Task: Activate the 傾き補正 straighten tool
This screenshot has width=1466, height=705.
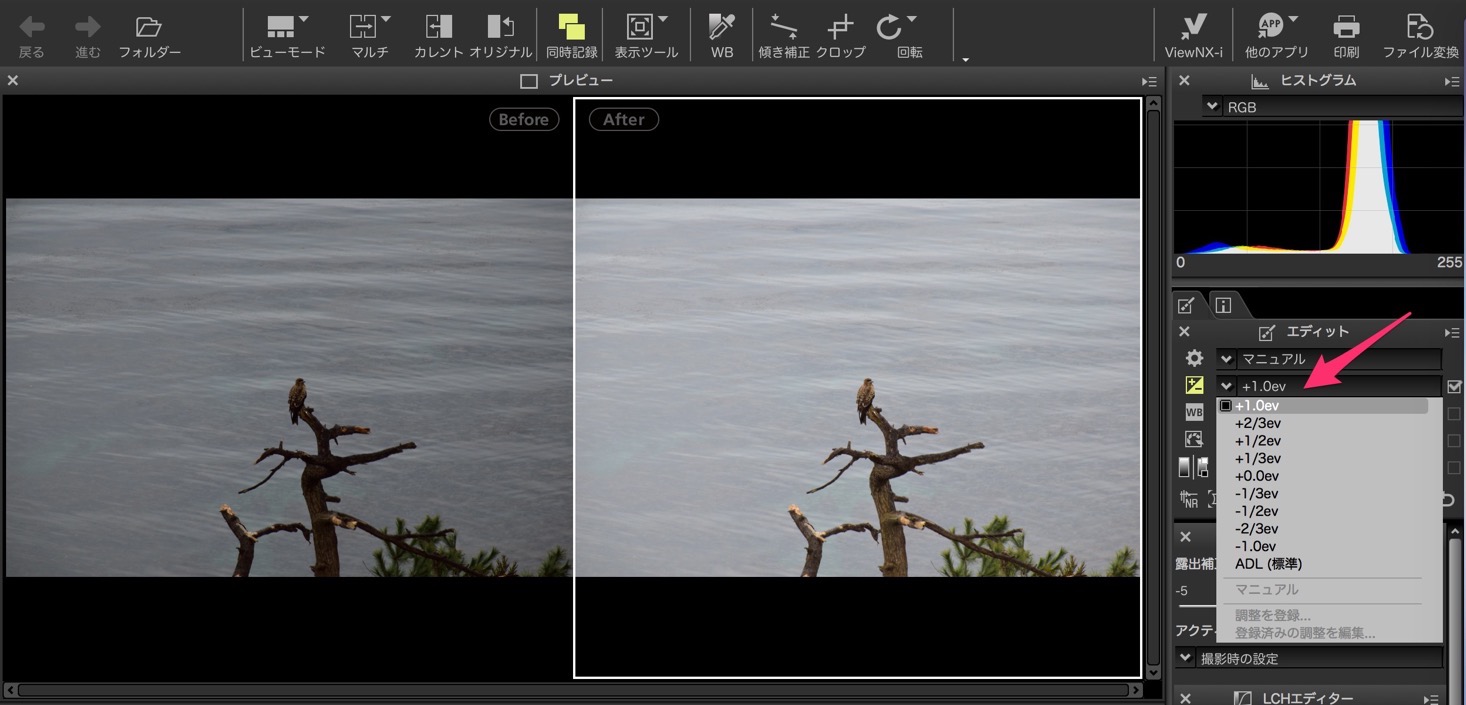Action: [783, 35]
